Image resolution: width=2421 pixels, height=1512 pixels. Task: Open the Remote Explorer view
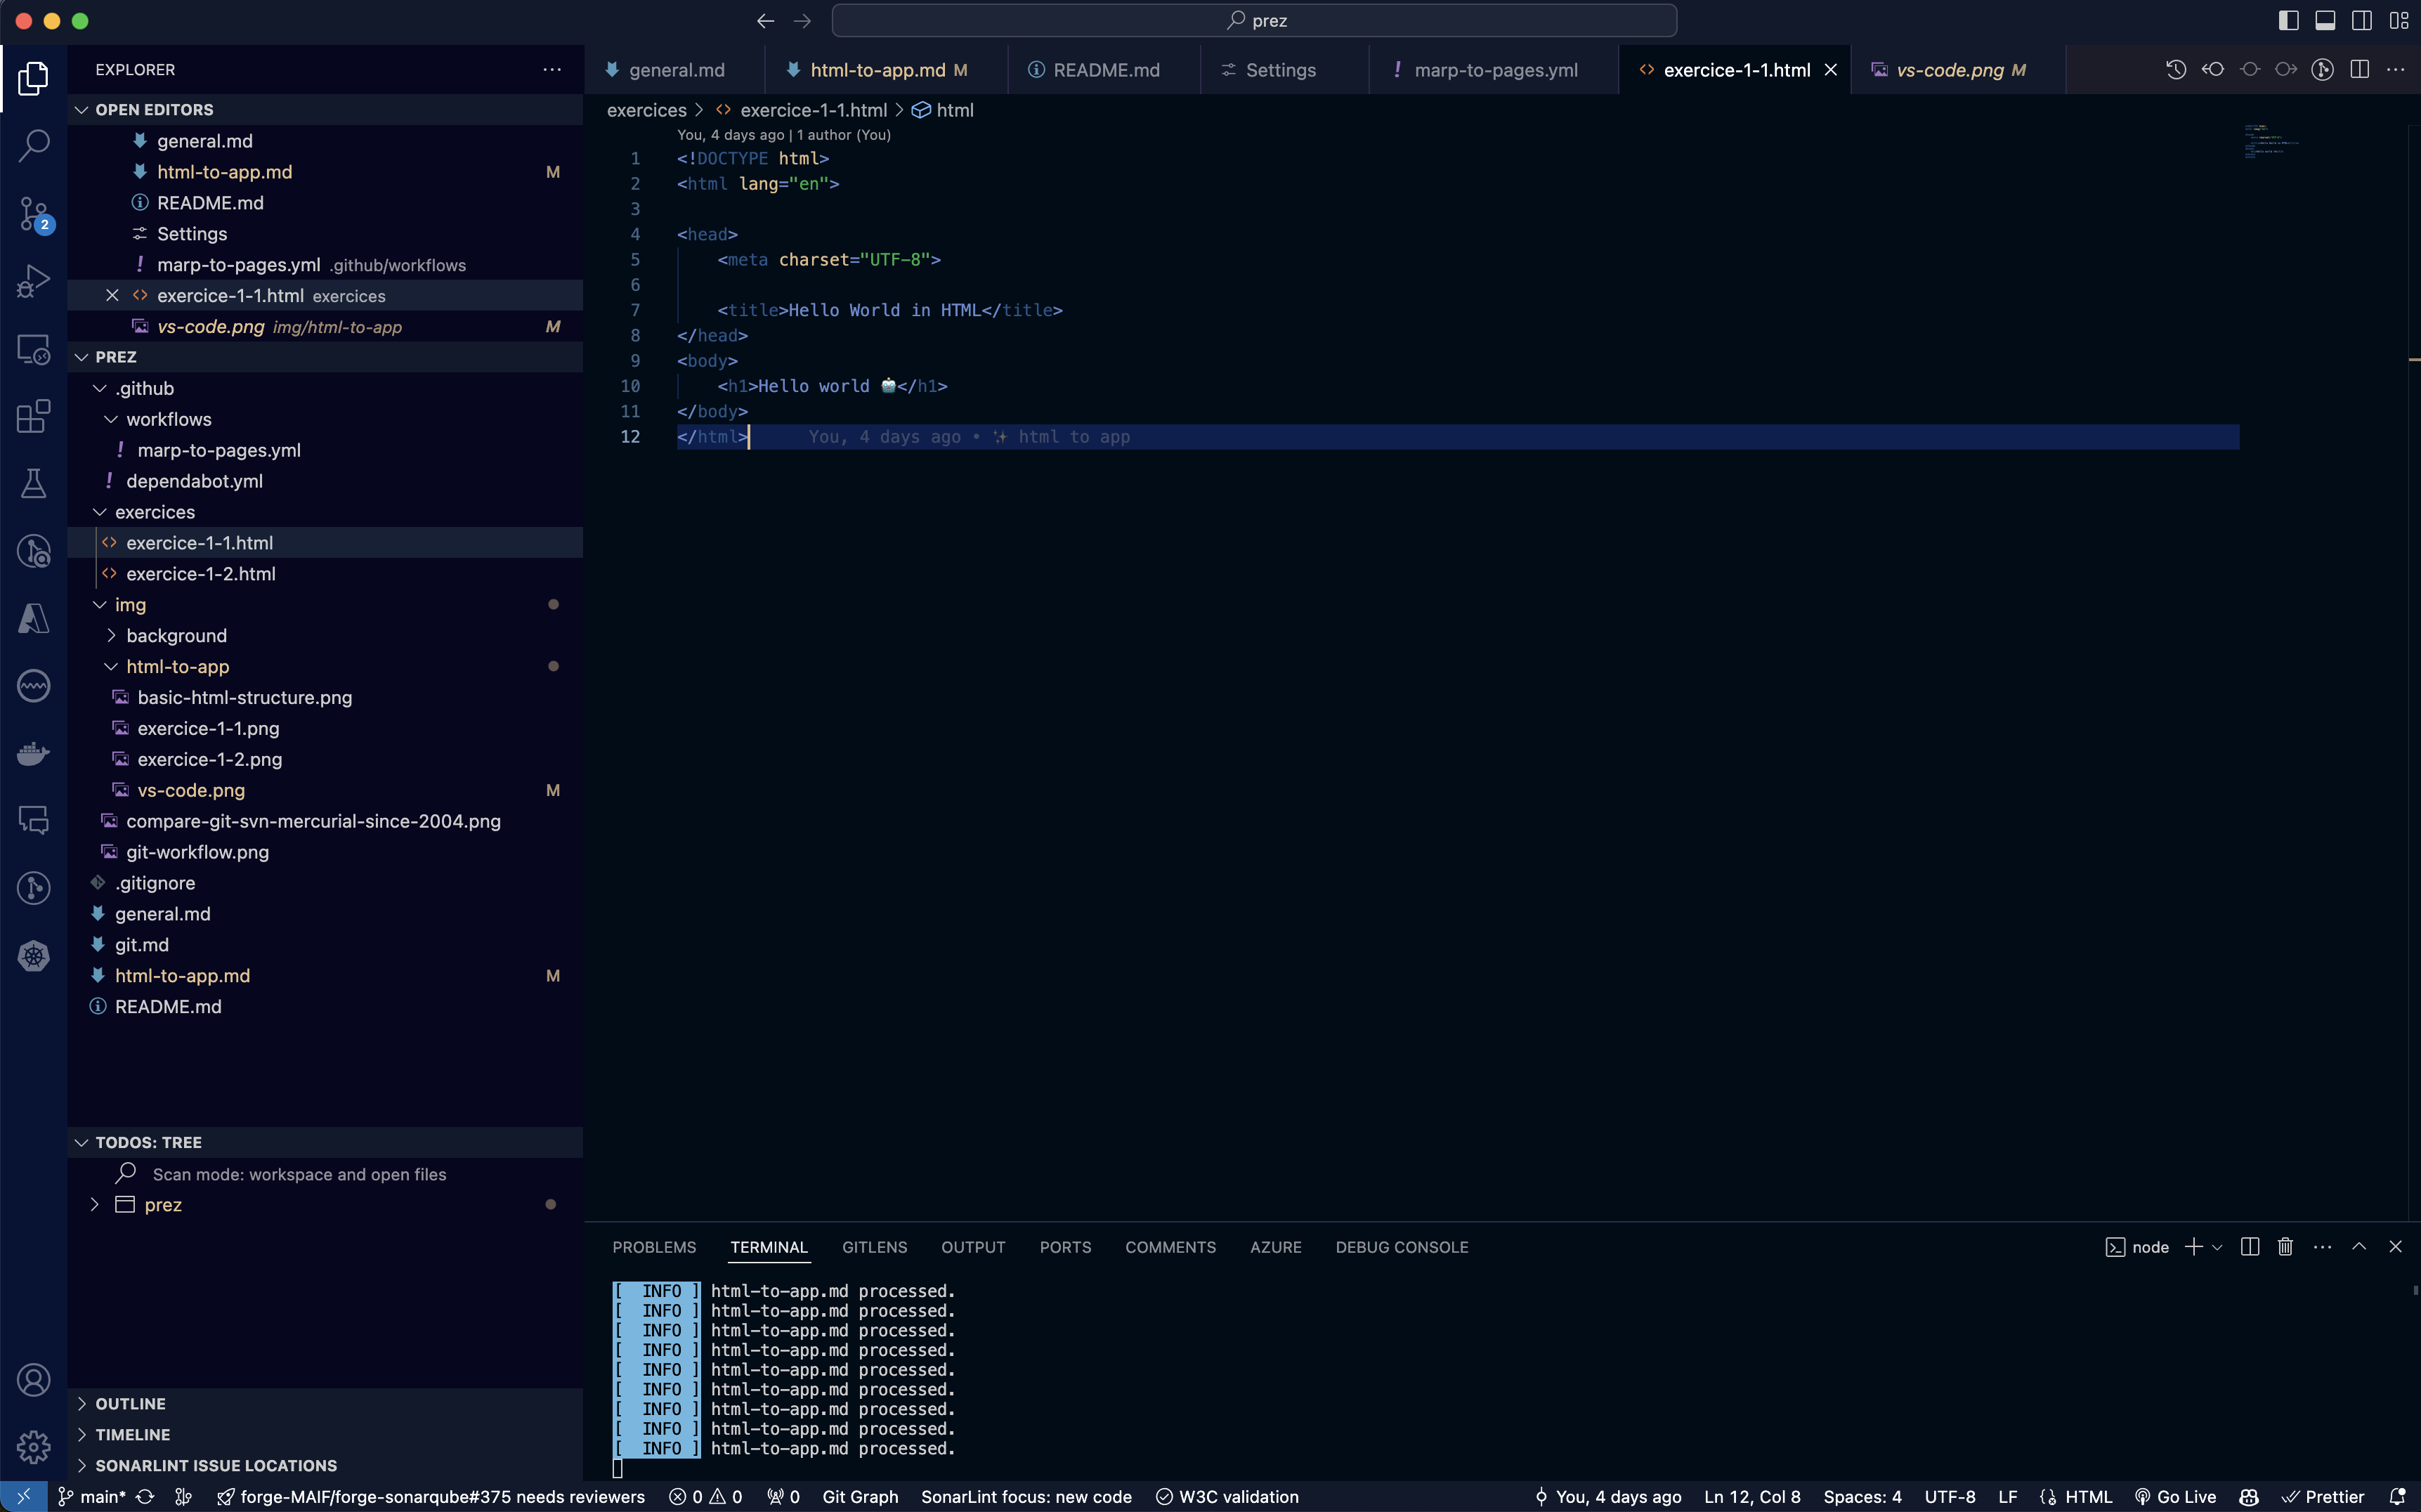coord(33,349)
